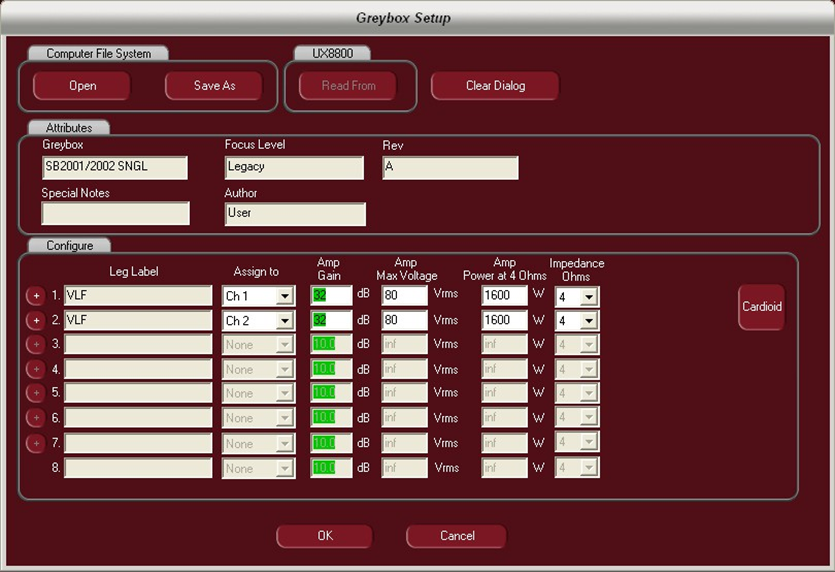
Task: Click the Open file button
Action: coord(82,86)
